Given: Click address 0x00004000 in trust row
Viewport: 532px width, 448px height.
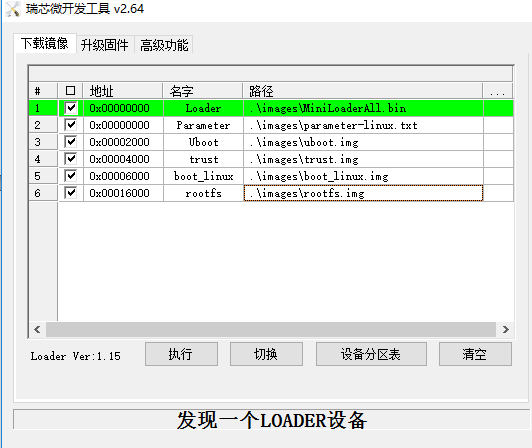Looking at the screenshot, I should tap(124, 159).
